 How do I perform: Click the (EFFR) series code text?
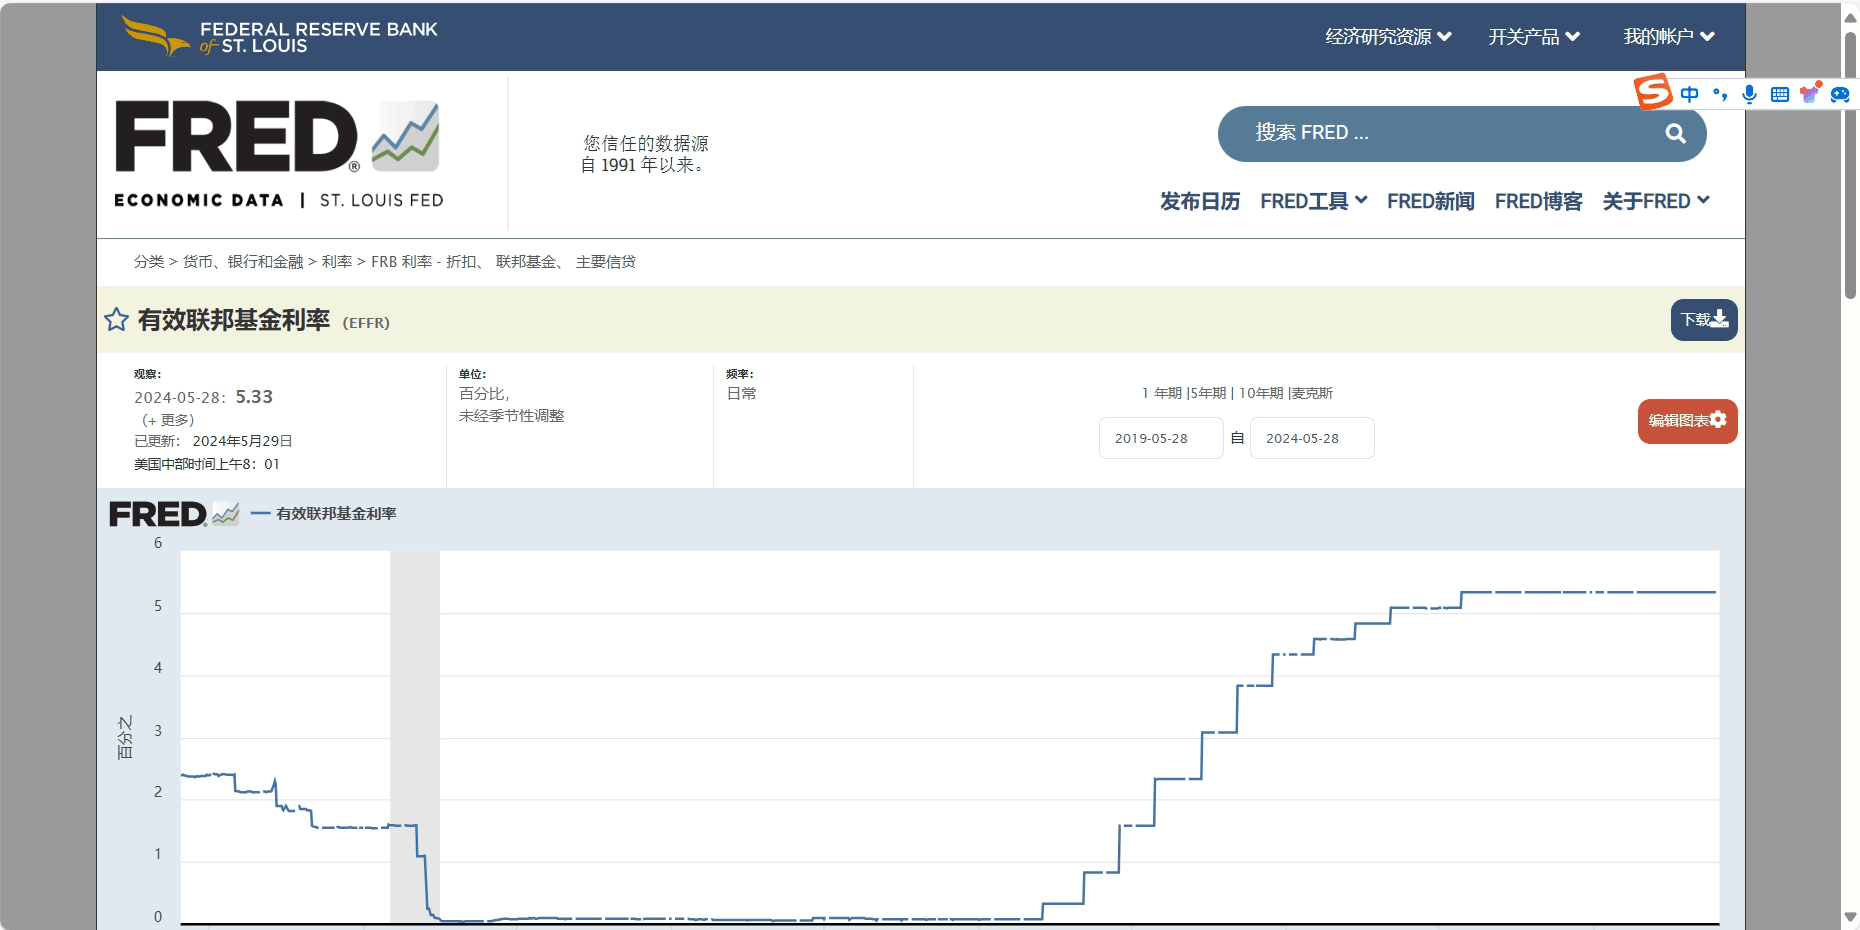point(366,323)
